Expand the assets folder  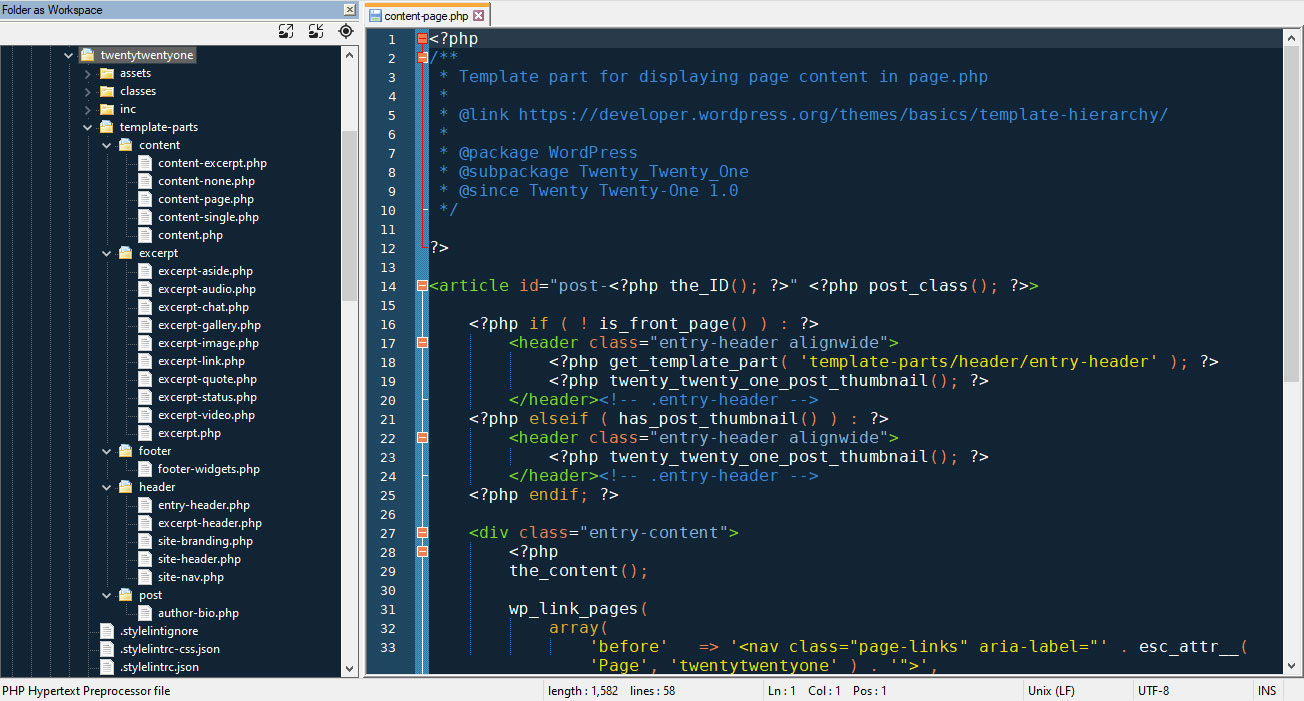(89, 72)
